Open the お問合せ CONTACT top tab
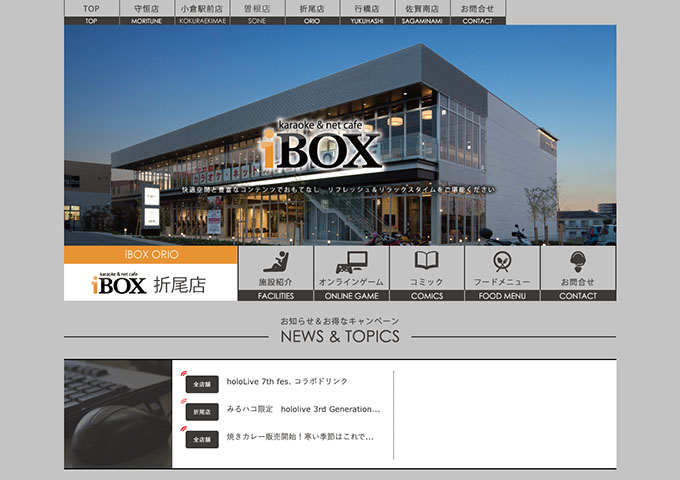This screenshot has width=680, height=480. 478,12
